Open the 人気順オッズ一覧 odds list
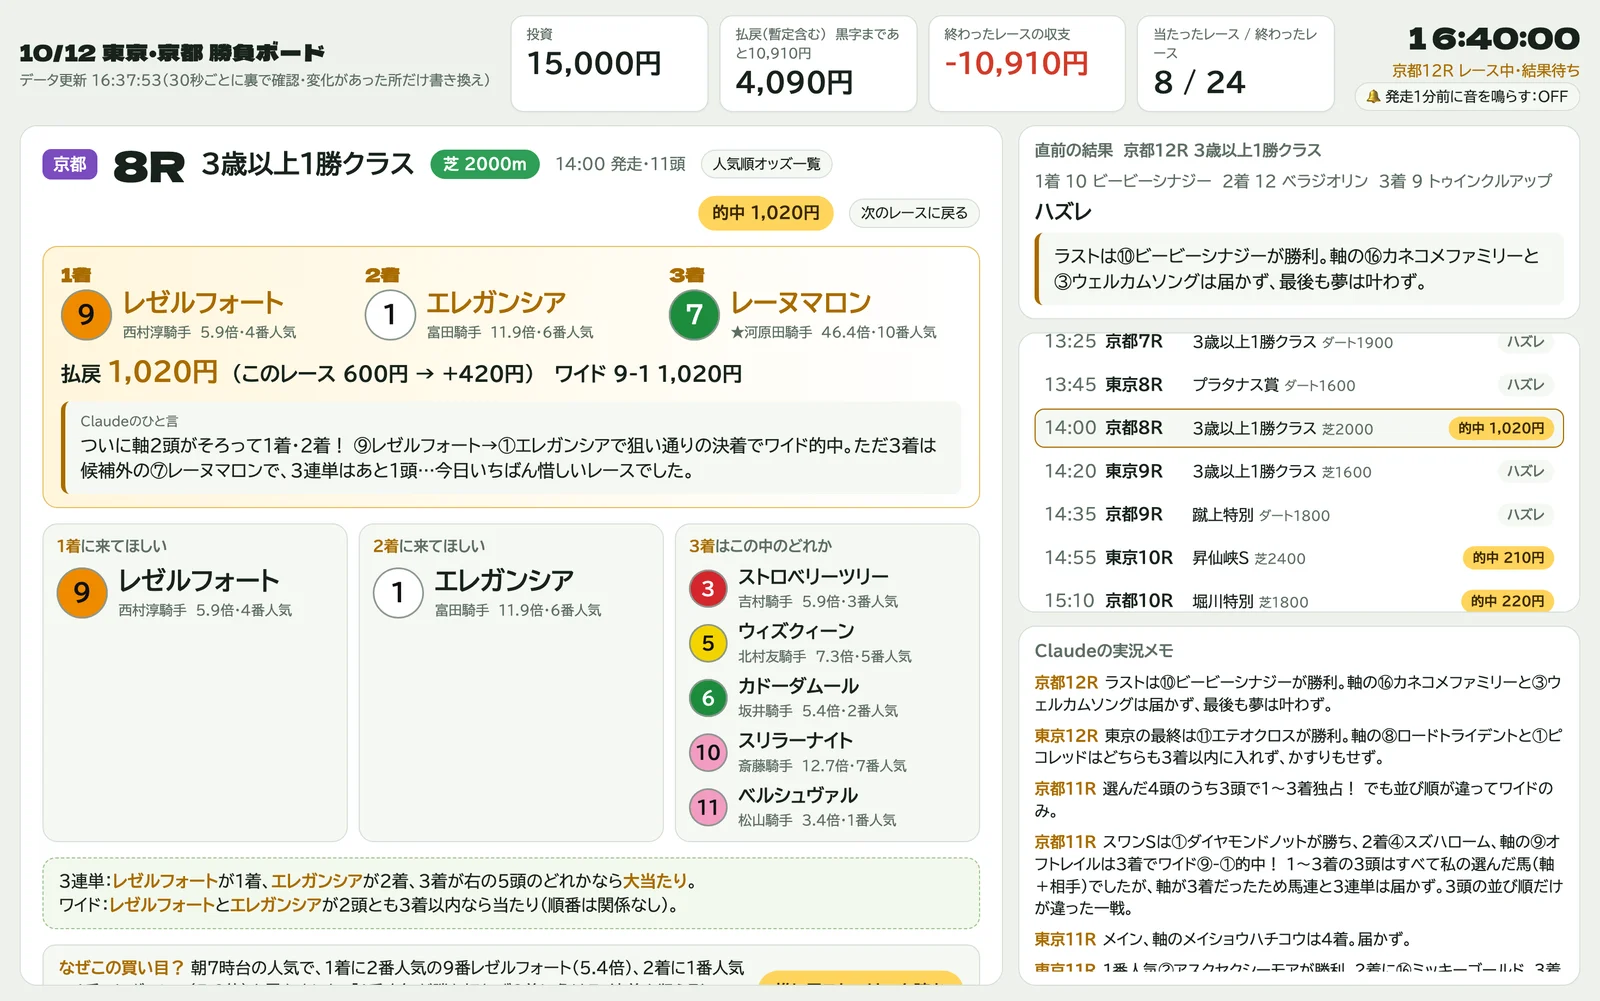The height and width of the screenshot is (1001, 1600). [767, 164]
